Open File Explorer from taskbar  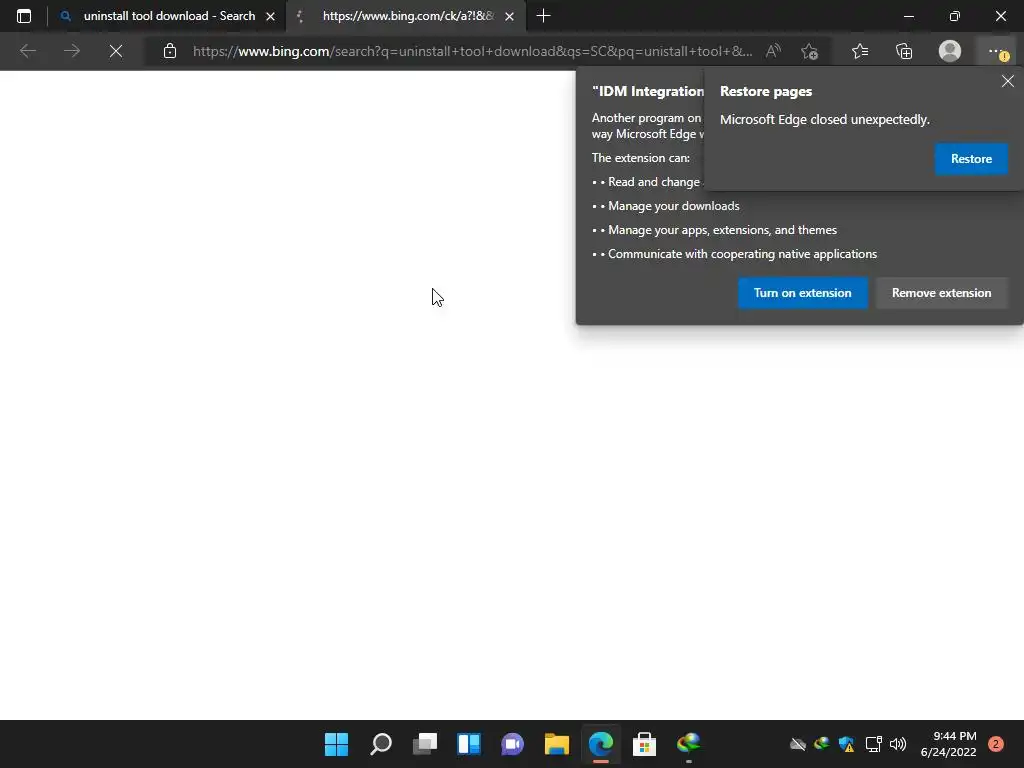(x=556, y=744)
